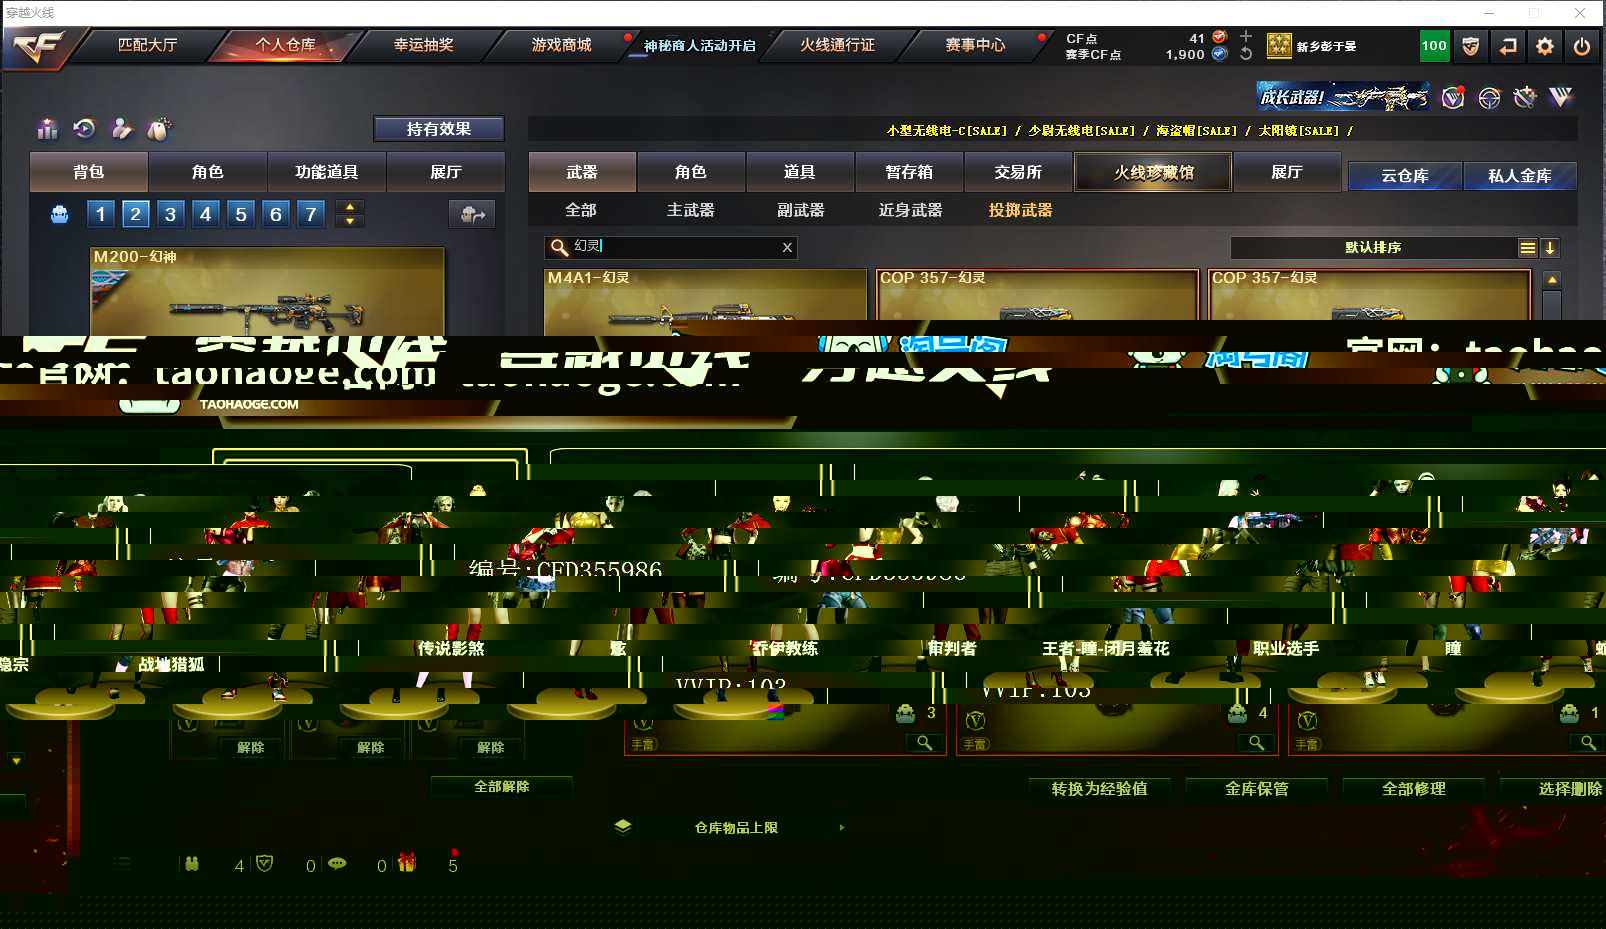Go to the 匹配大厅 top menu
Viewport: 1606px width, 929px height.
coord(148,45)
